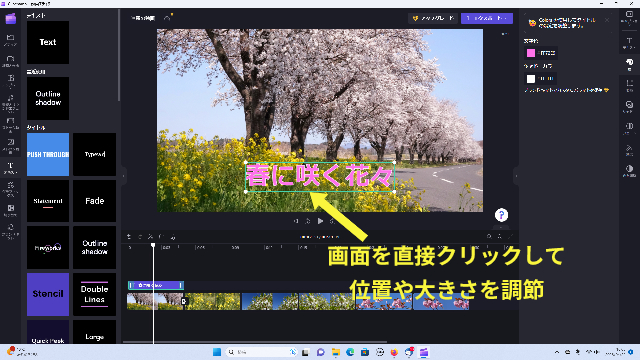Screen dimensions: 640x360
Task: Choose the Stencil title style
Action: pyautogui.click(x=48, y=294)
